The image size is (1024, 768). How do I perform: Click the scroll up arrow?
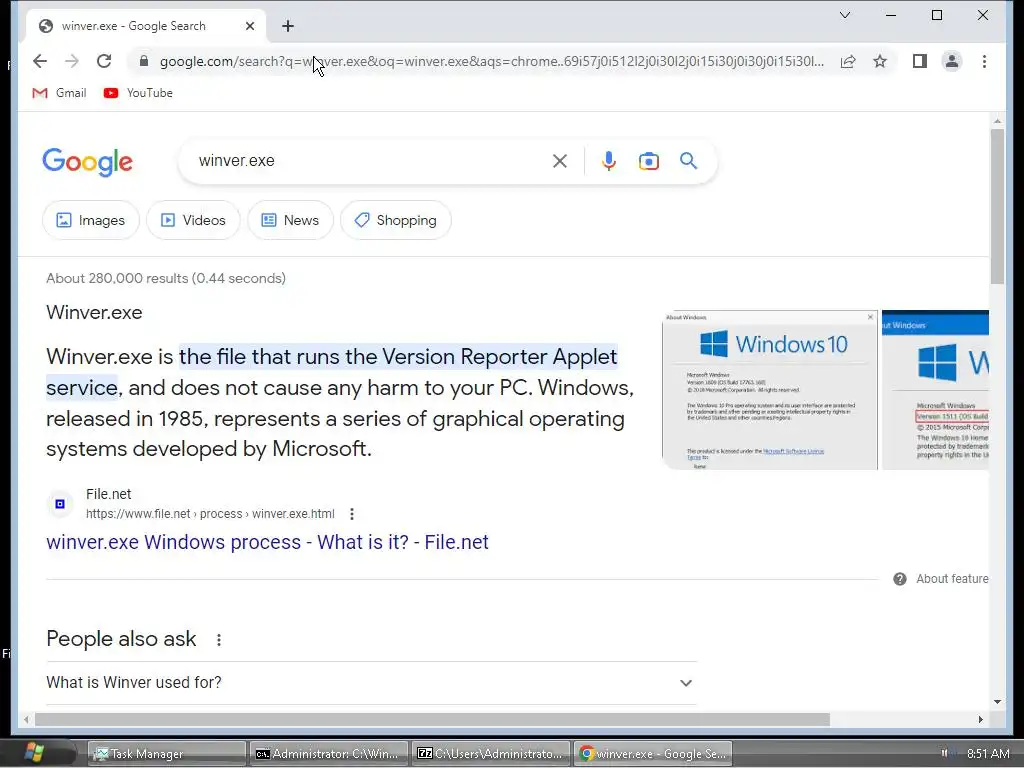tap(997, 121)
